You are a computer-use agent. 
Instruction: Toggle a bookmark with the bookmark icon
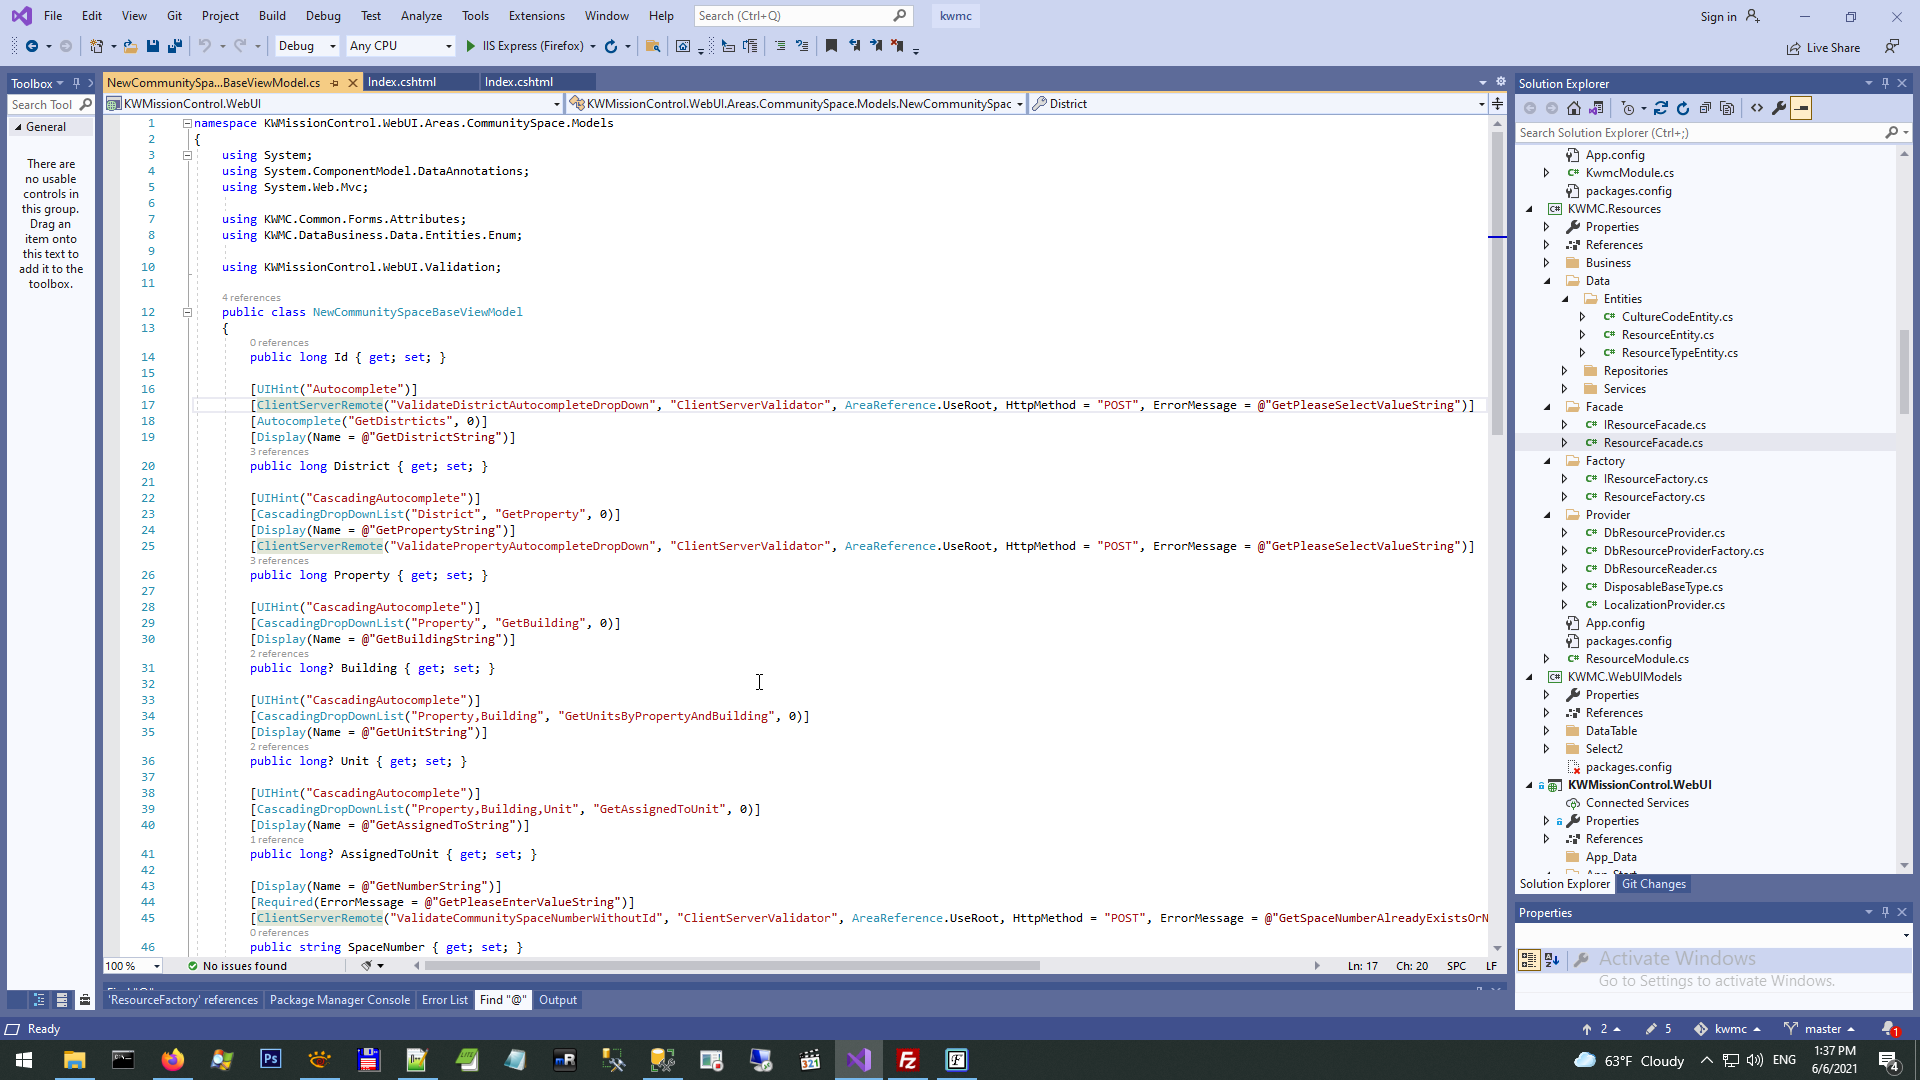831,46
